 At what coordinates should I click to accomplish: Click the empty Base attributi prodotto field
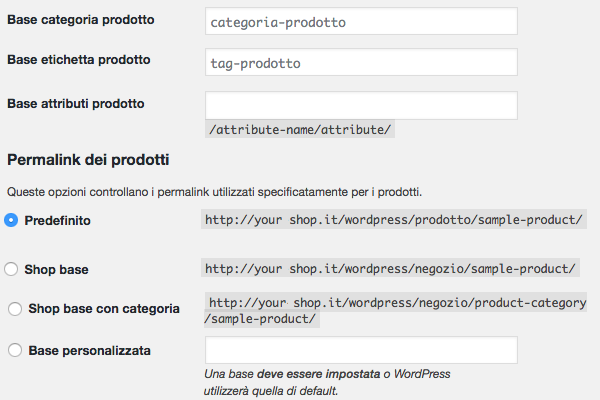pyautogui.click(x=360, y=105)
